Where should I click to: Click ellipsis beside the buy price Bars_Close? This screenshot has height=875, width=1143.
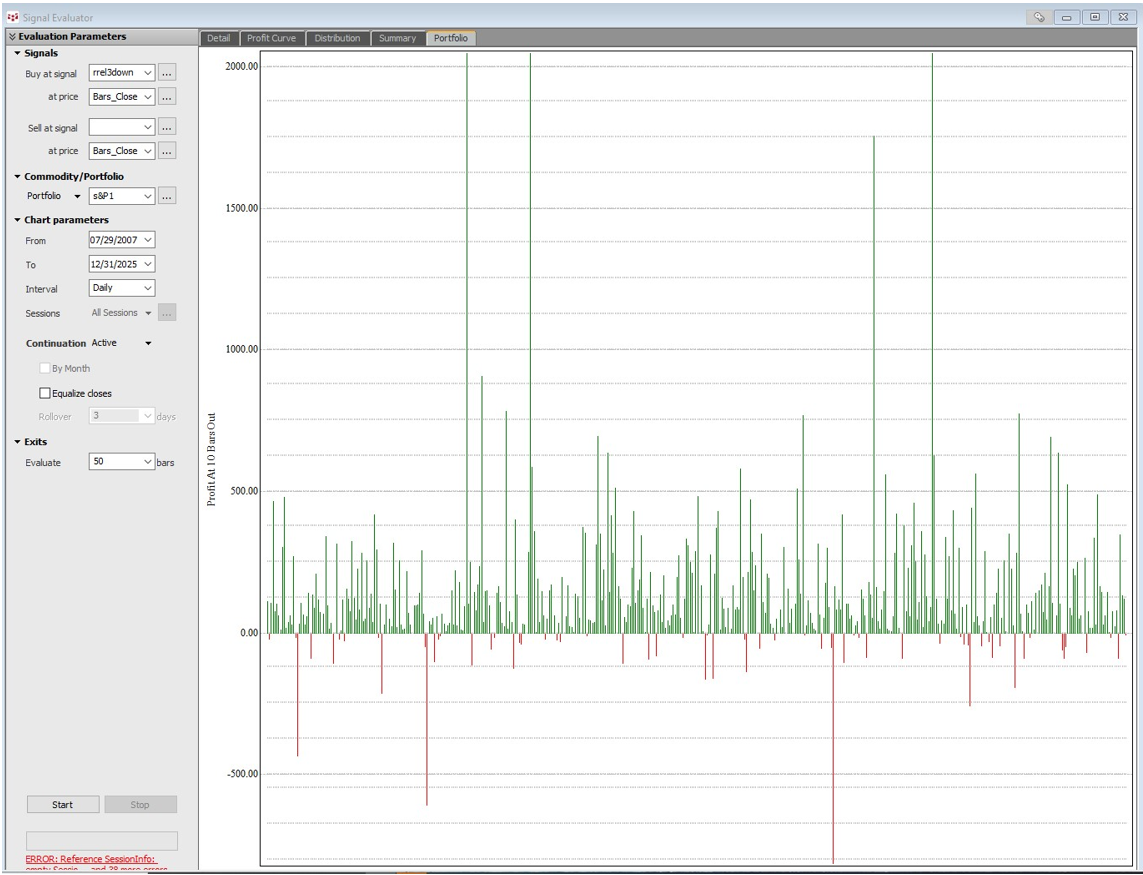click(x=167, y=97)
